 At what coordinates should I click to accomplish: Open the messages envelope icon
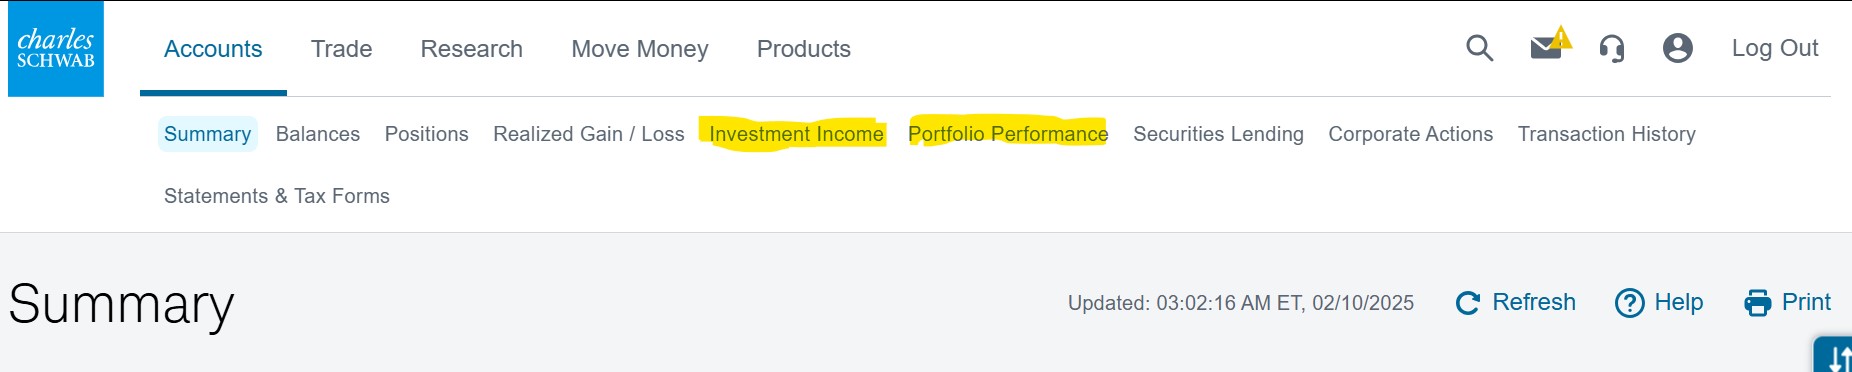click(1550, 45)
